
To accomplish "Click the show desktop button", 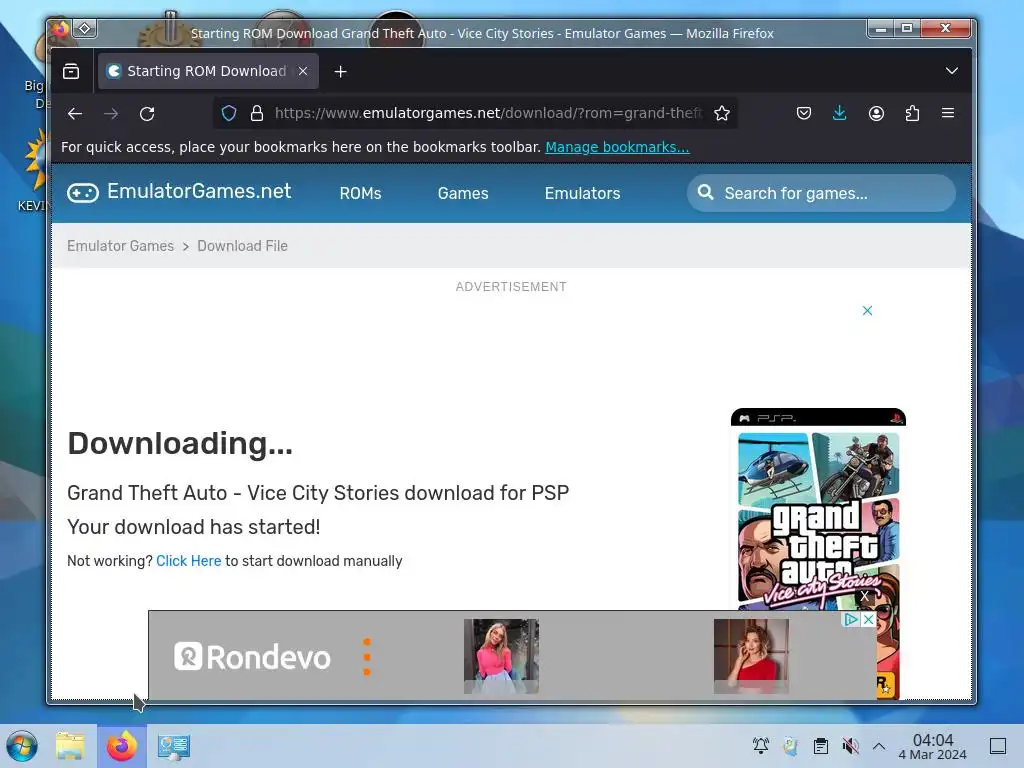I will (x=998, y=746).
